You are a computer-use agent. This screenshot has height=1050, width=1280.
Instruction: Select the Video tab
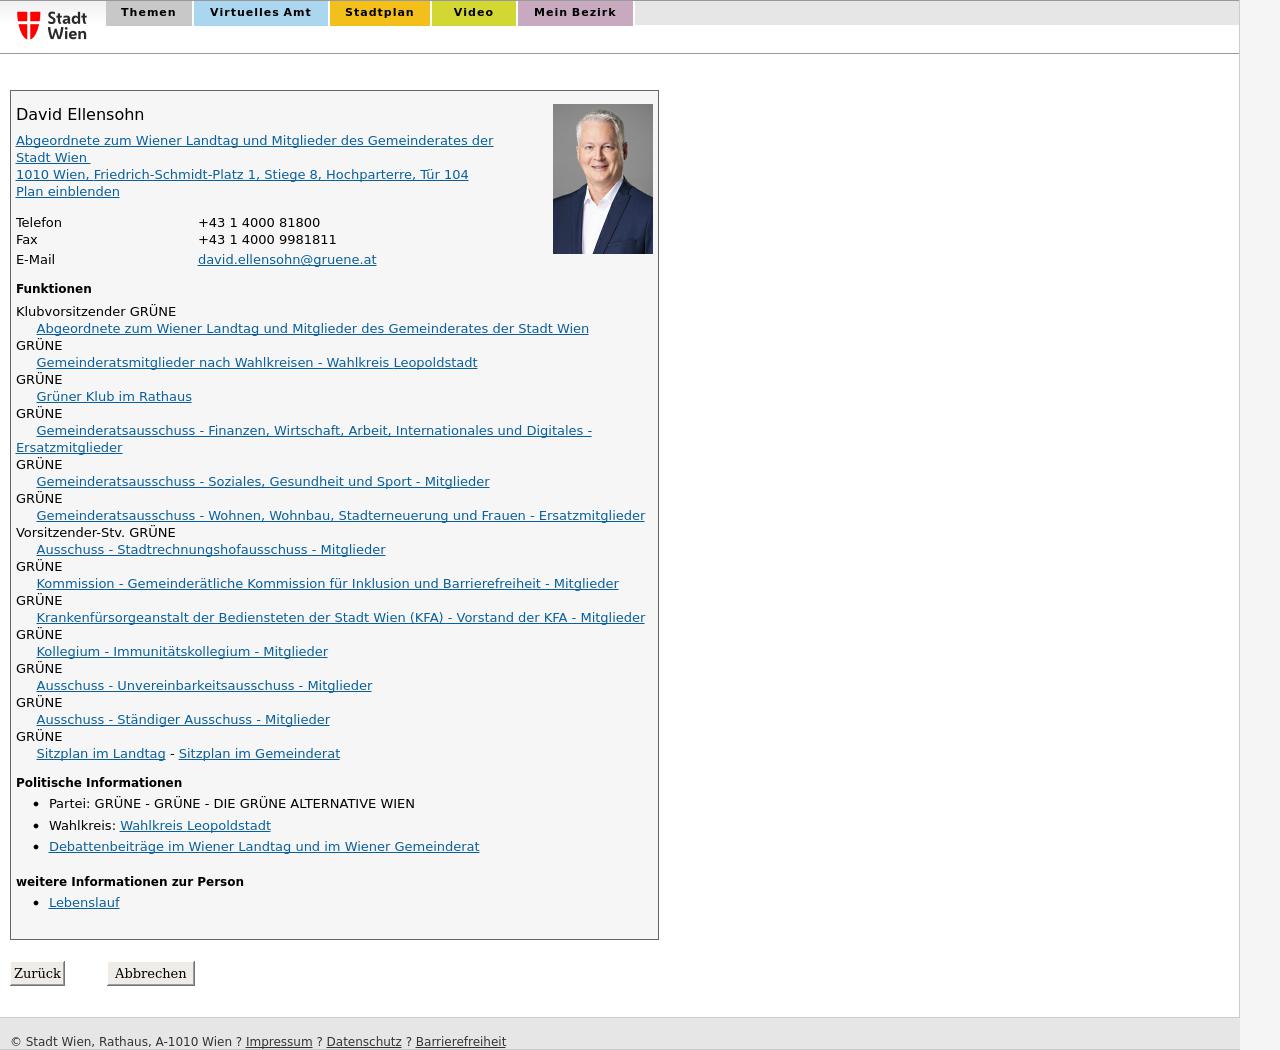point(473,13)
